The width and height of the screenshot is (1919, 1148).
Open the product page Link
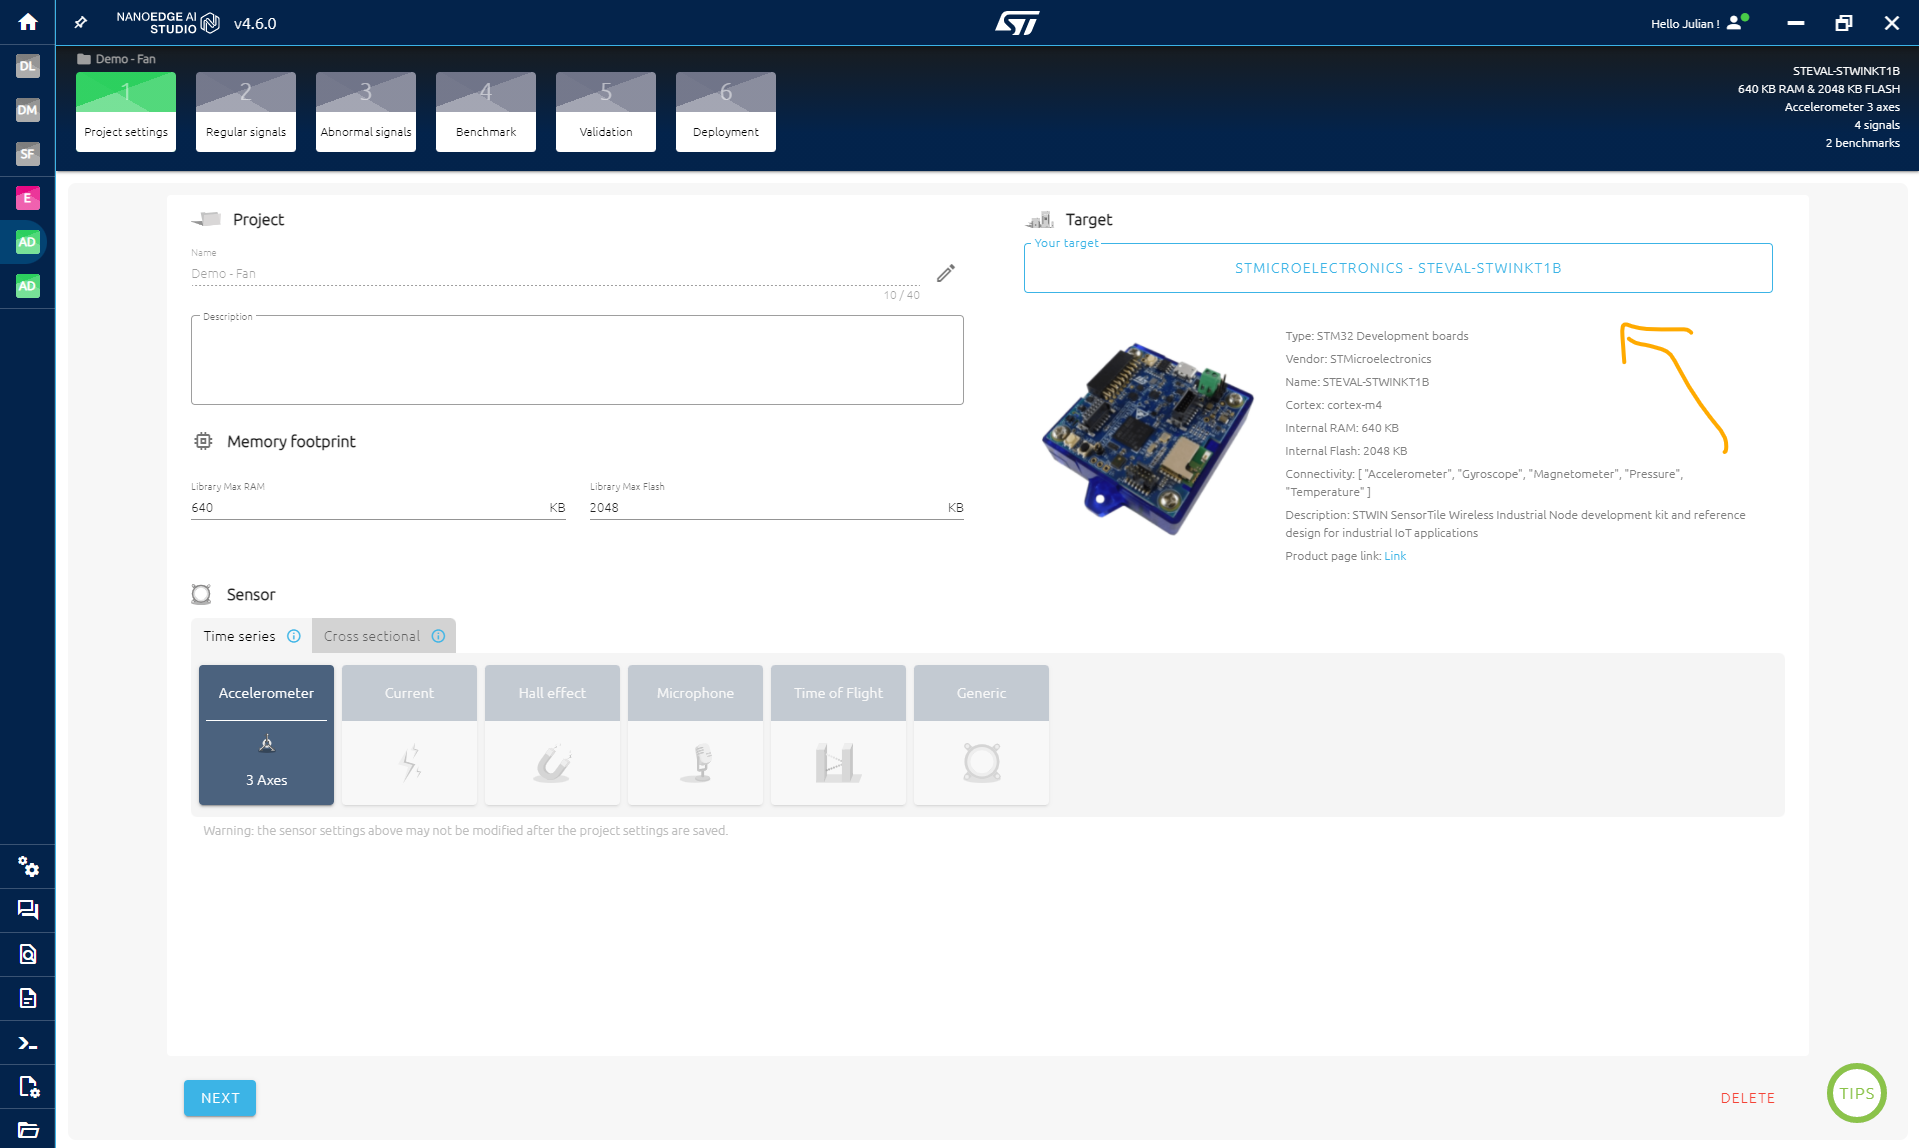pyautogui.click(x=1396, y=555)
